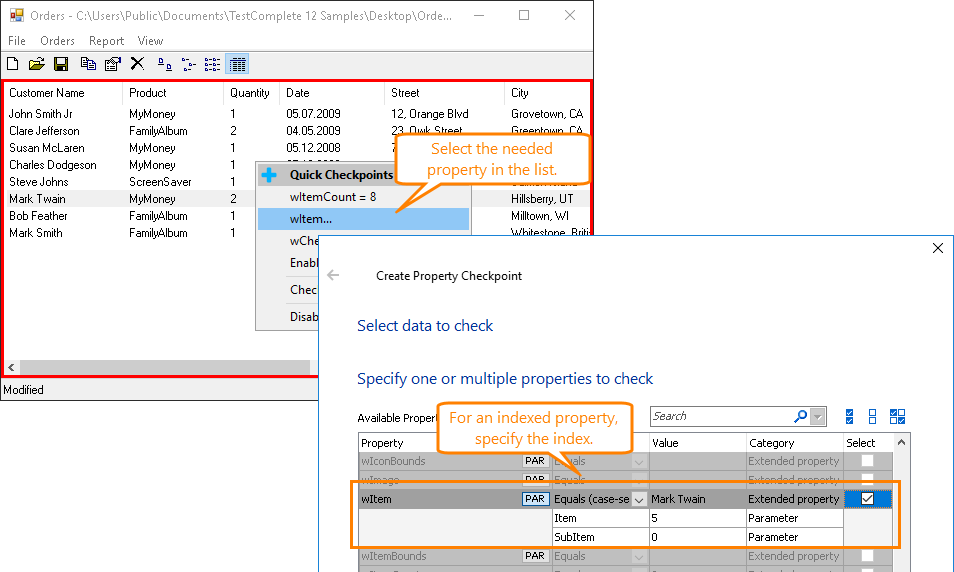
Task: Expand the Equals condition dropdown for wItem
Action: tap(639, 499)
